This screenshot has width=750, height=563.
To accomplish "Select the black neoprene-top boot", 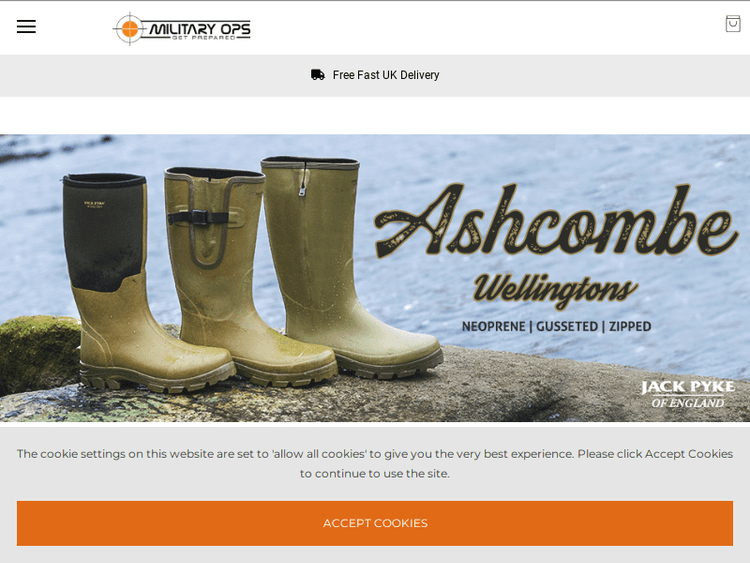I will click(x=148, y=282).
